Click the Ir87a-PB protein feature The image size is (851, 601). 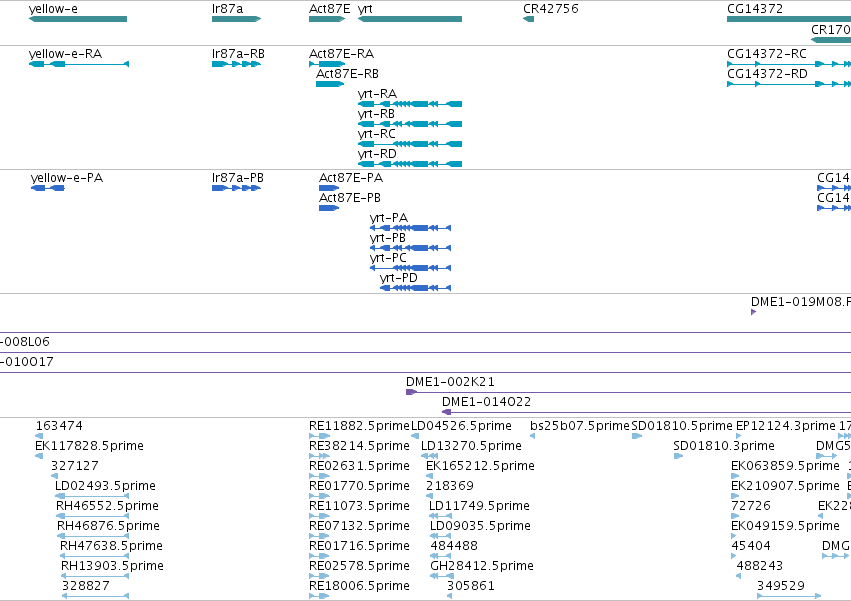(x=237, y=188)
